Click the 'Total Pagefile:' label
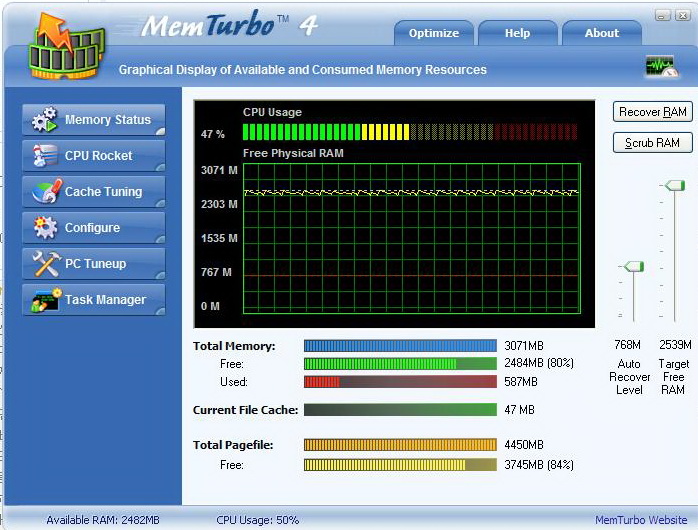This screenshot has width=698, height=530. pos(233,445)
